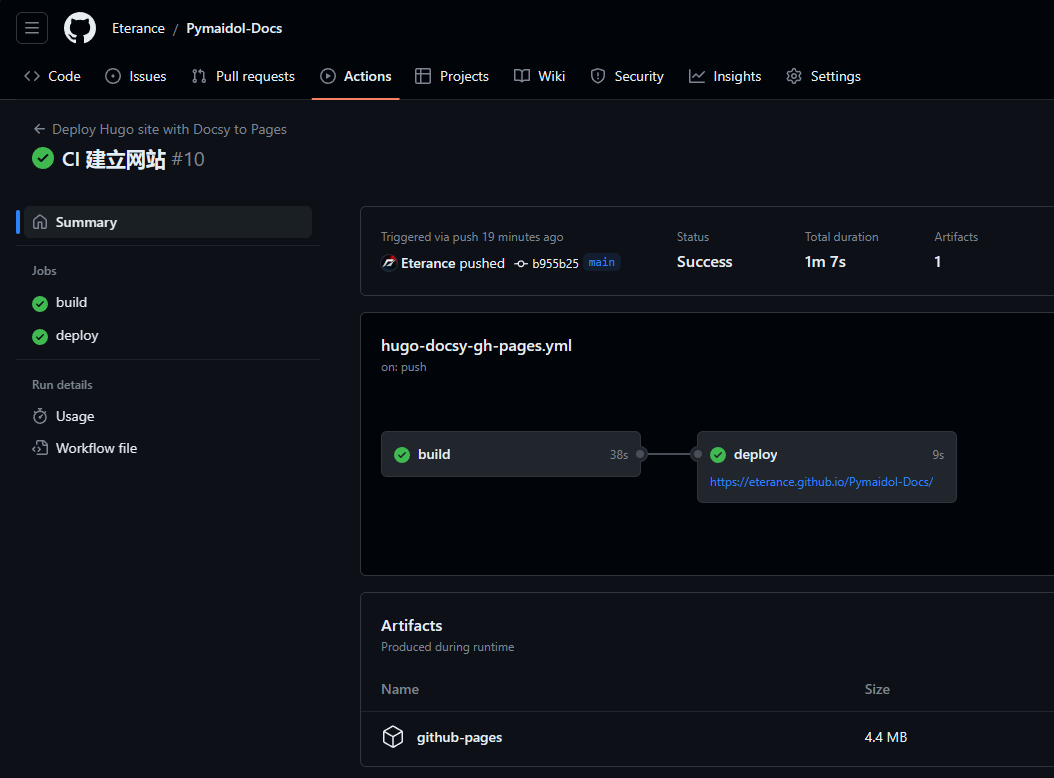Download the github-pages artifact
Screen dimensions: 1054x778
coord(459,736)
